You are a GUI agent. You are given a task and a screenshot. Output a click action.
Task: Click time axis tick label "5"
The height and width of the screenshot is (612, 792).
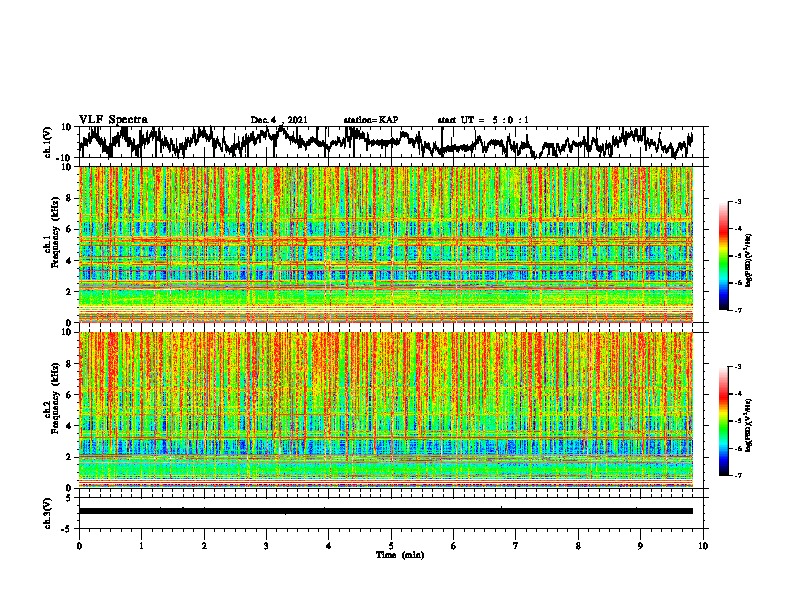[391, 546]
